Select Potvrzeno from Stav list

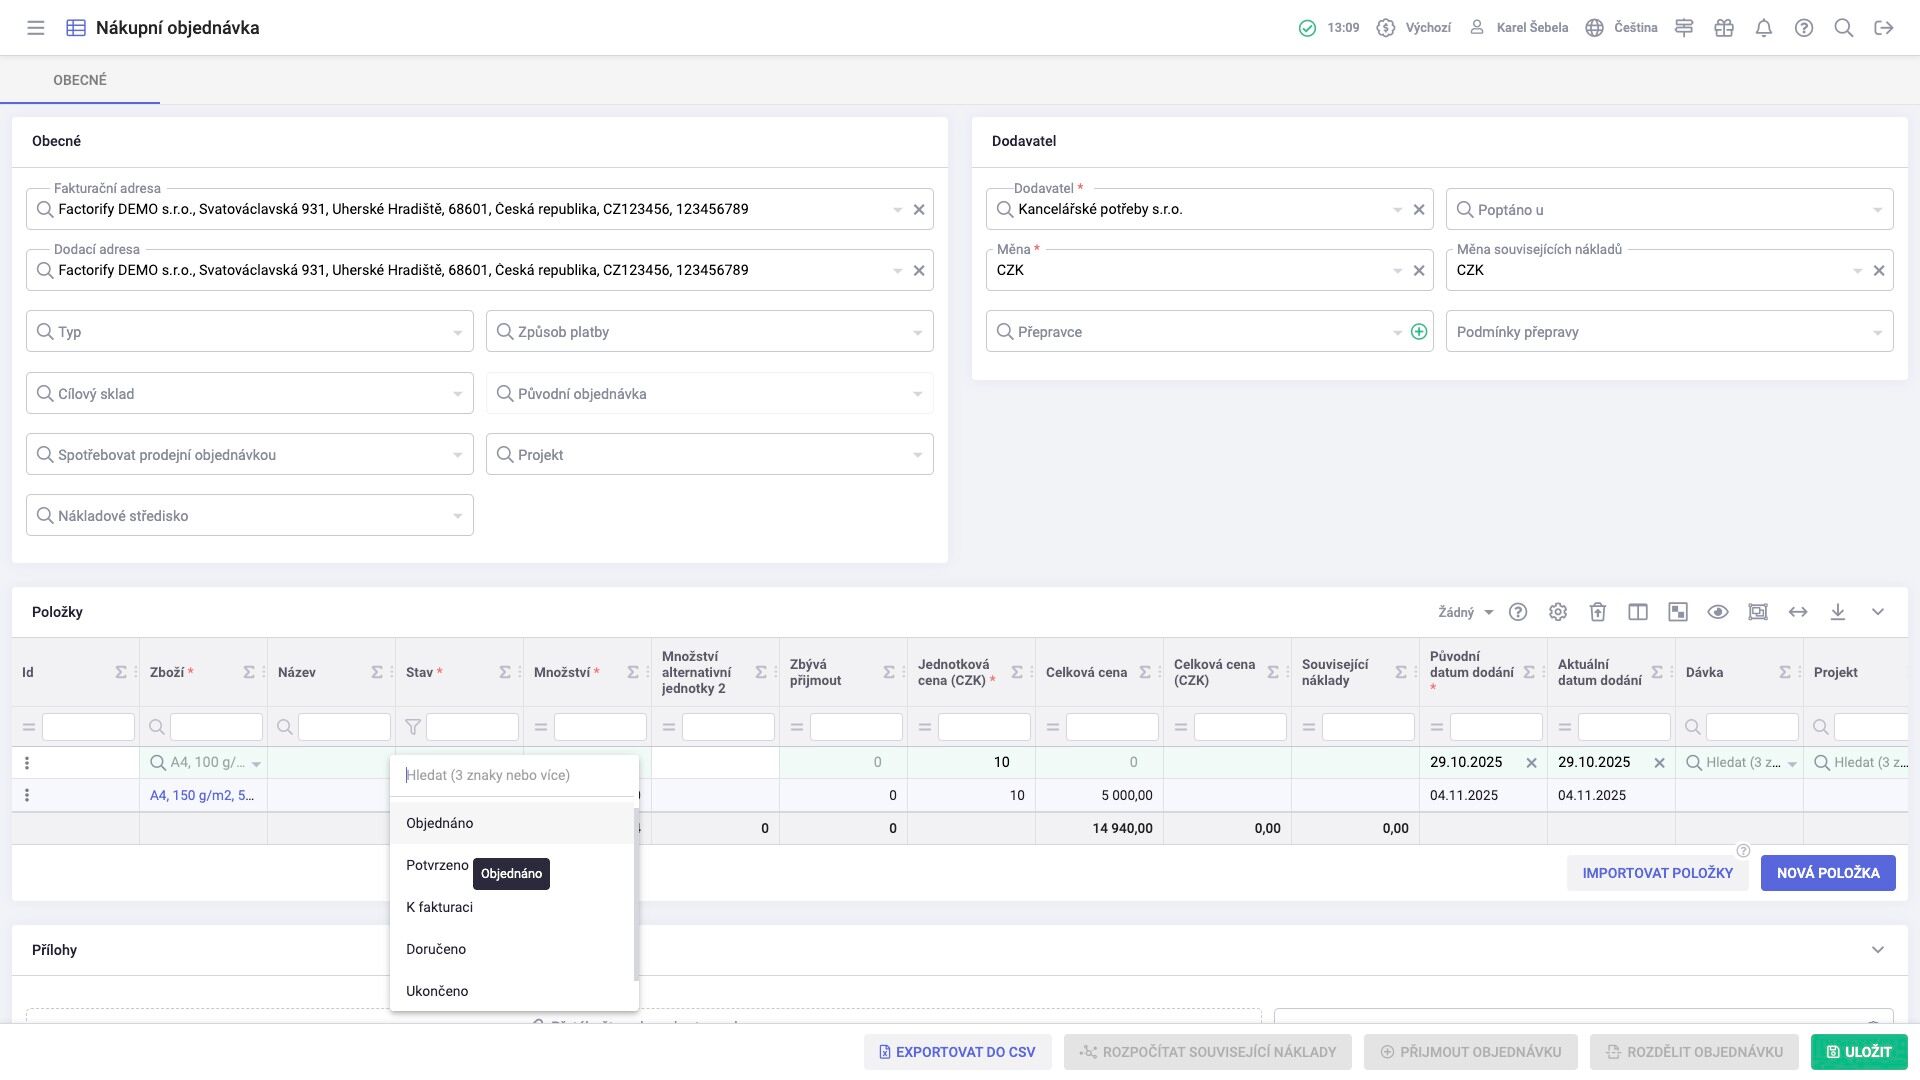437,865
